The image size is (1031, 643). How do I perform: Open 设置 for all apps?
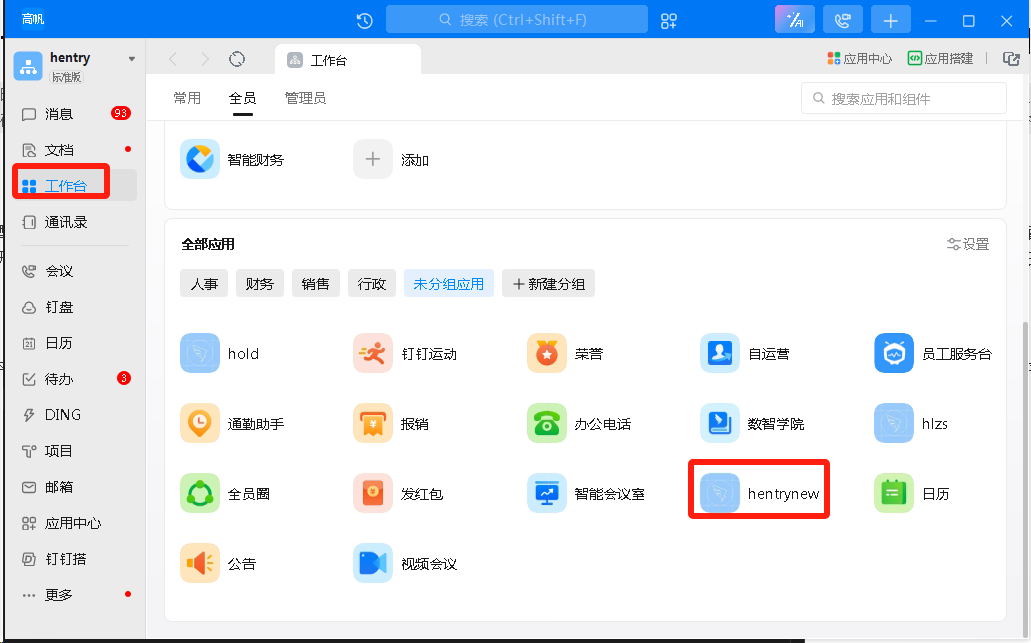(x=968, y=244)
